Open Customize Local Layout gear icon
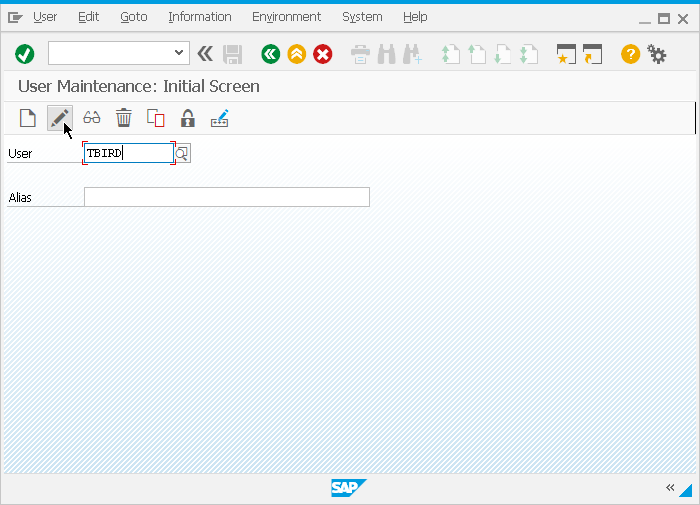This screenshot has width=700, height=505. (x=657, y=54)
